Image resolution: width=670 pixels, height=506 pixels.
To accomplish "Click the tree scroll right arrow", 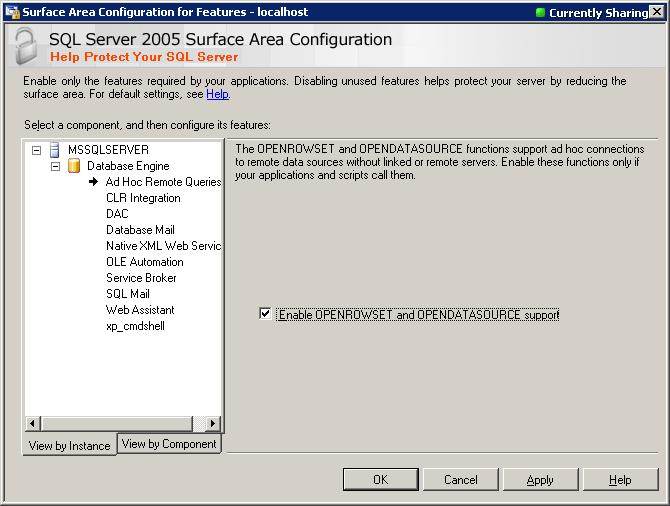I will 213,424.
